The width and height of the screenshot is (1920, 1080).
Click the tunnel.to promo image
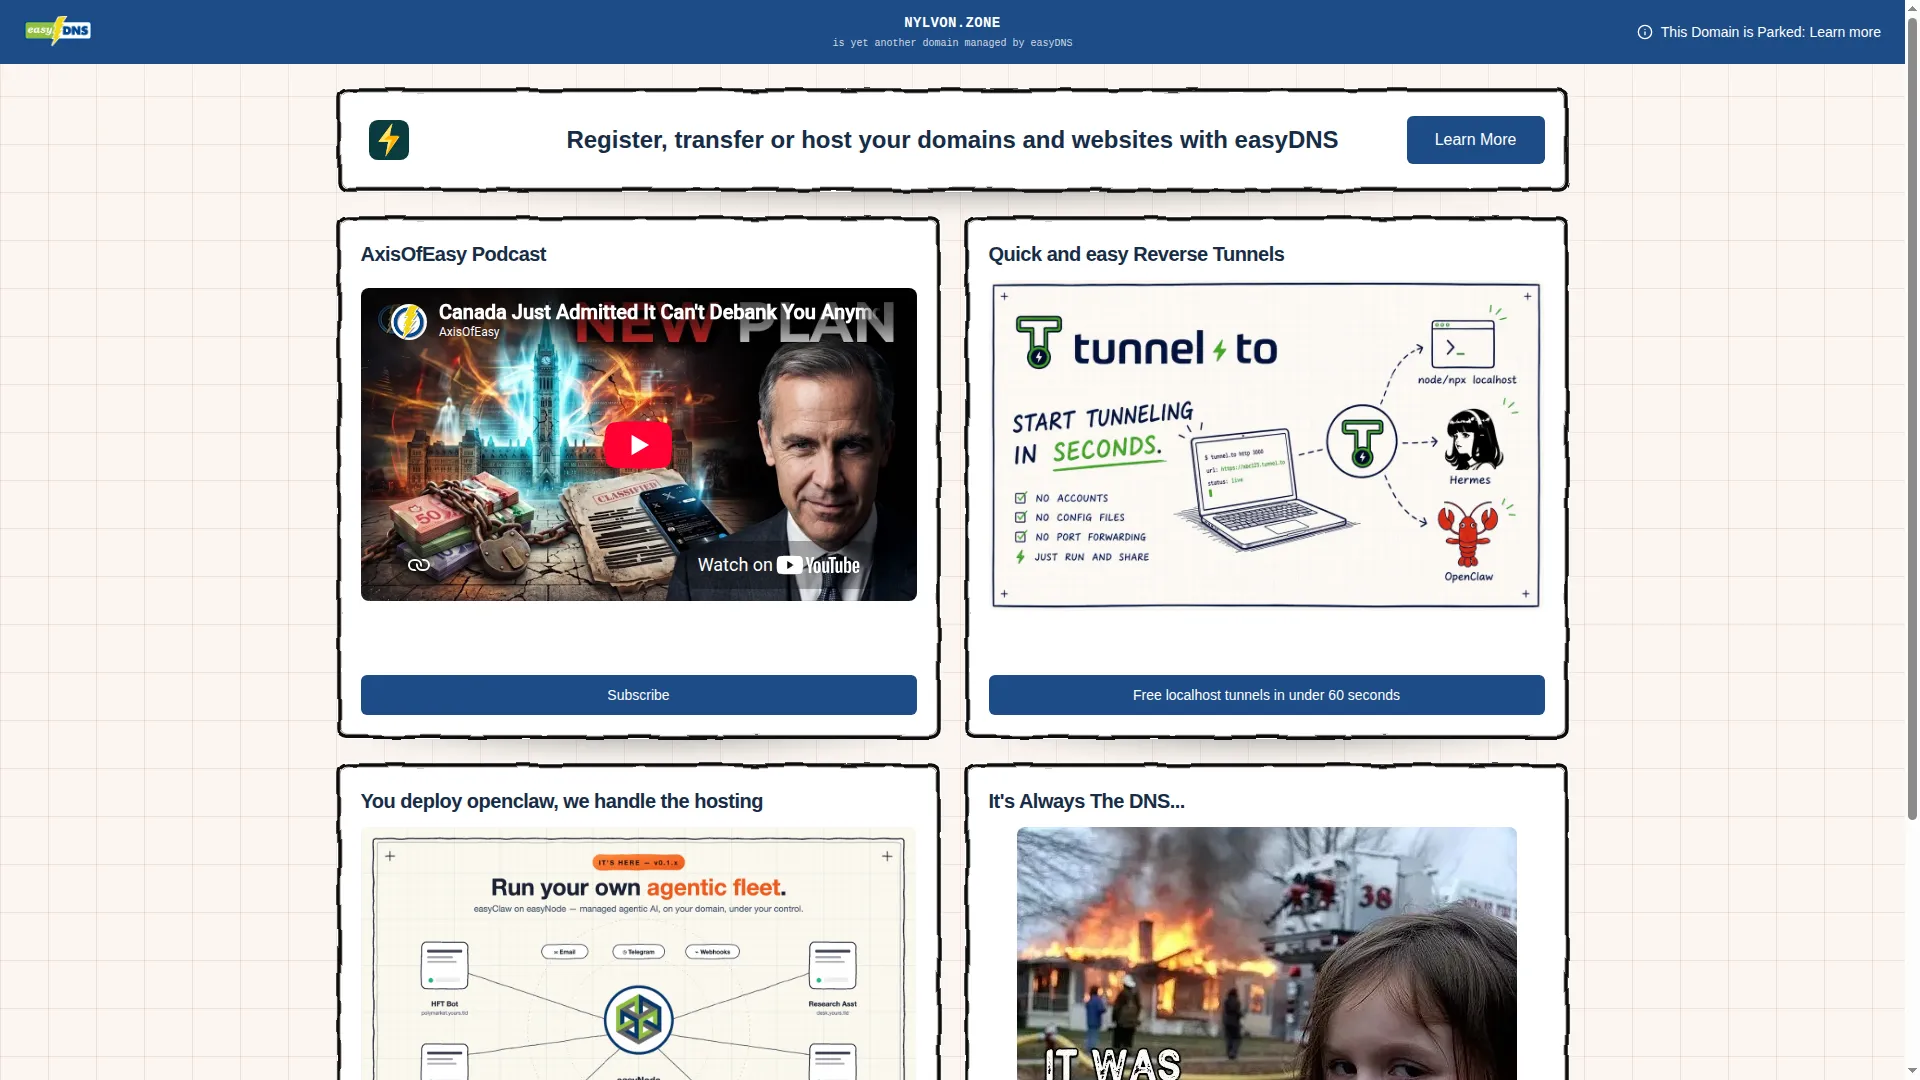[x=1266, y=445]
